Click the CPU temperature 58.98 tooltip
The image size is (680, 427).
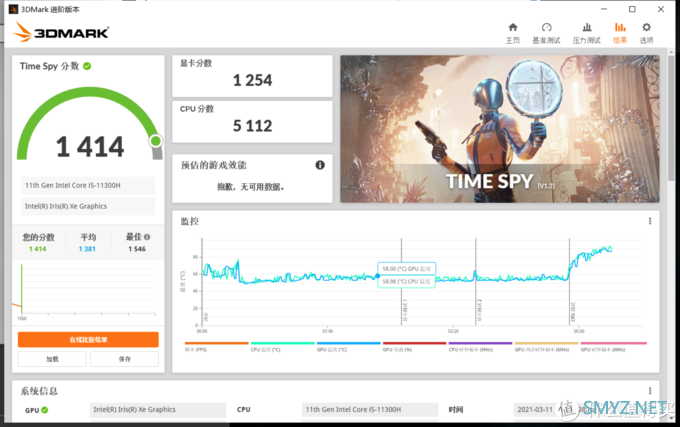coord(406,281)
